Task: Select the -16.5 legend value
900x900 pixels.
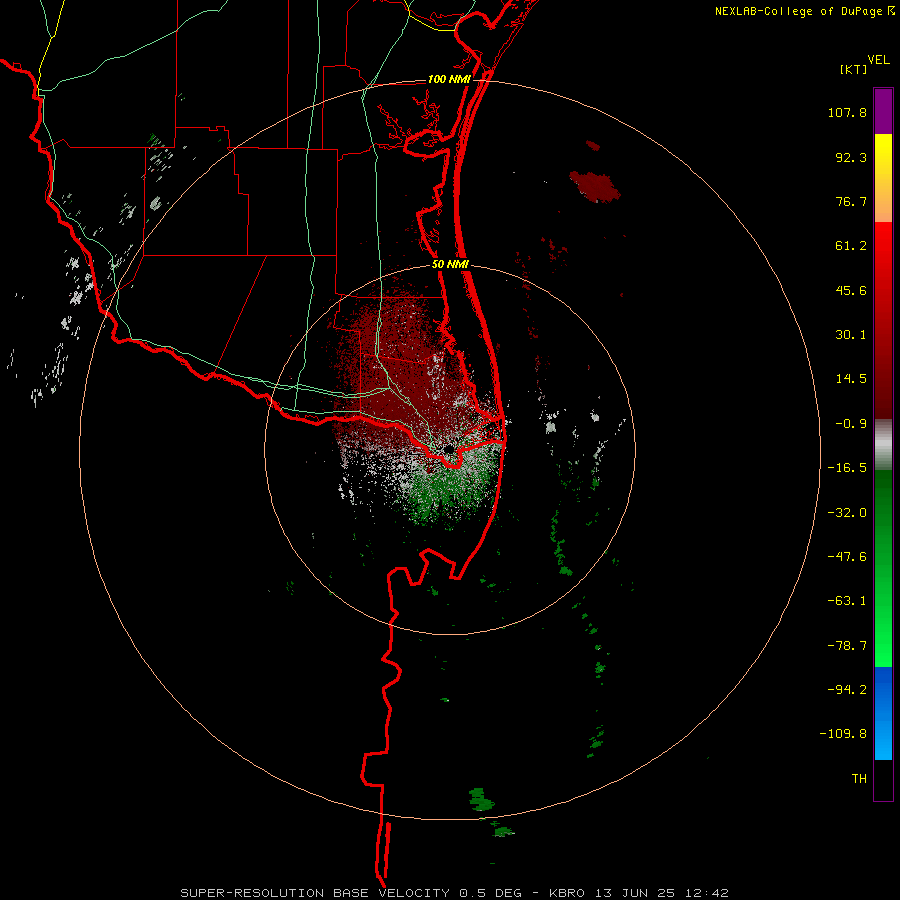Action: [x=847, y=468]
